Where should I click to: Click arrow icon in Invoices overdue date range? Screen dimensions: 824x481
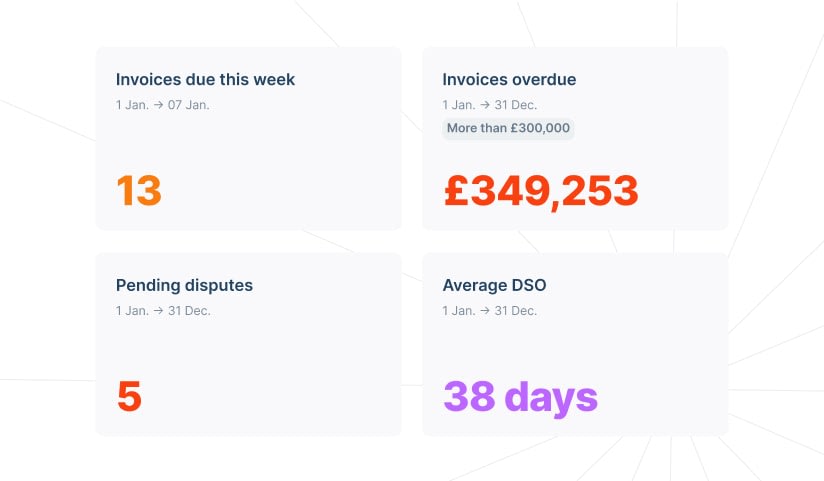tap(485, 105)
